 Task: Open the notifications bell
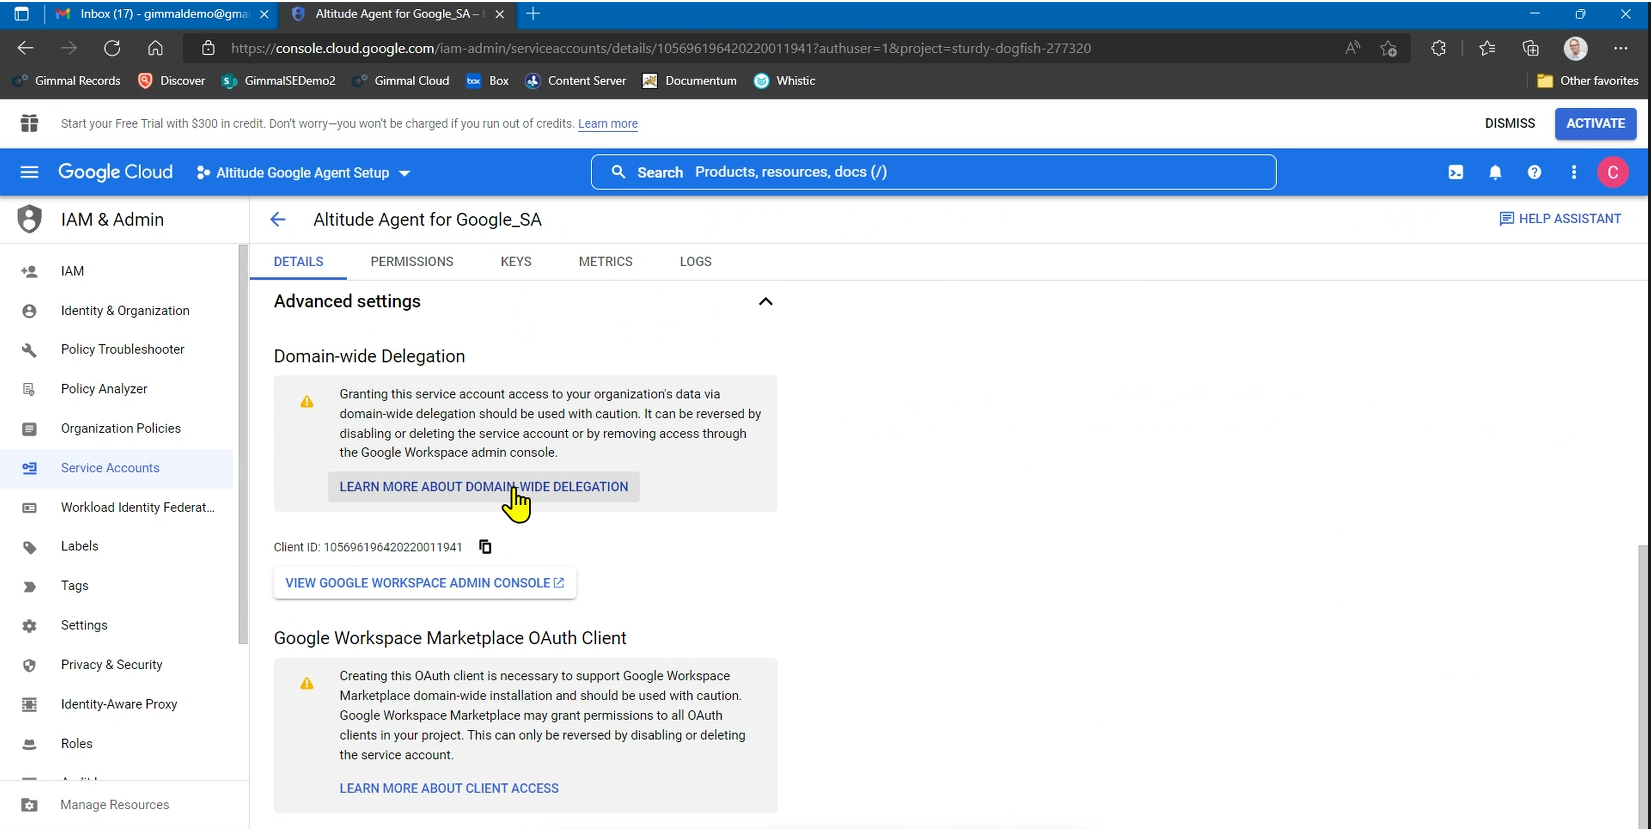(x=1495, y=173)
